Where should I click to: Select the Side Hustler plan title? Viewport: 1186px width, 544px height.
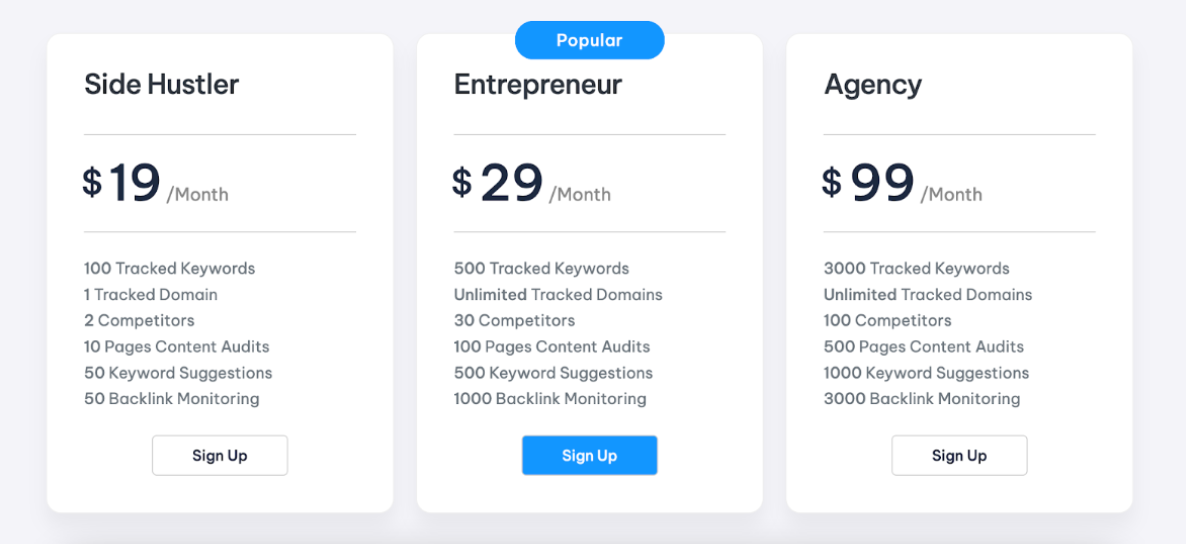coord(161,85)
